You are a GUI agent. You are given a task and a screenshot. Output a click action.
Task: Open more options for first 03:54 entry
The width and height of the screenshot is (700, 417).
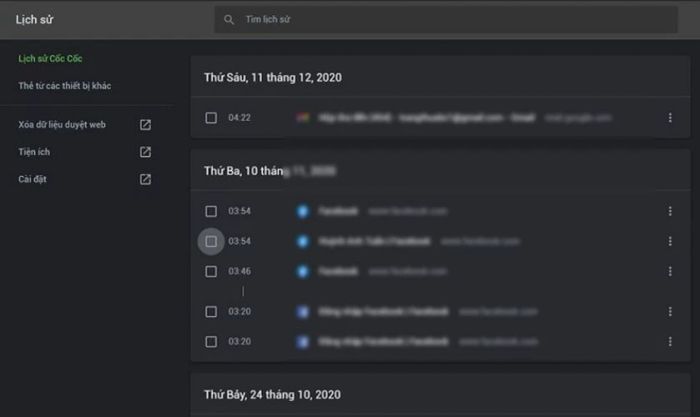669,211
